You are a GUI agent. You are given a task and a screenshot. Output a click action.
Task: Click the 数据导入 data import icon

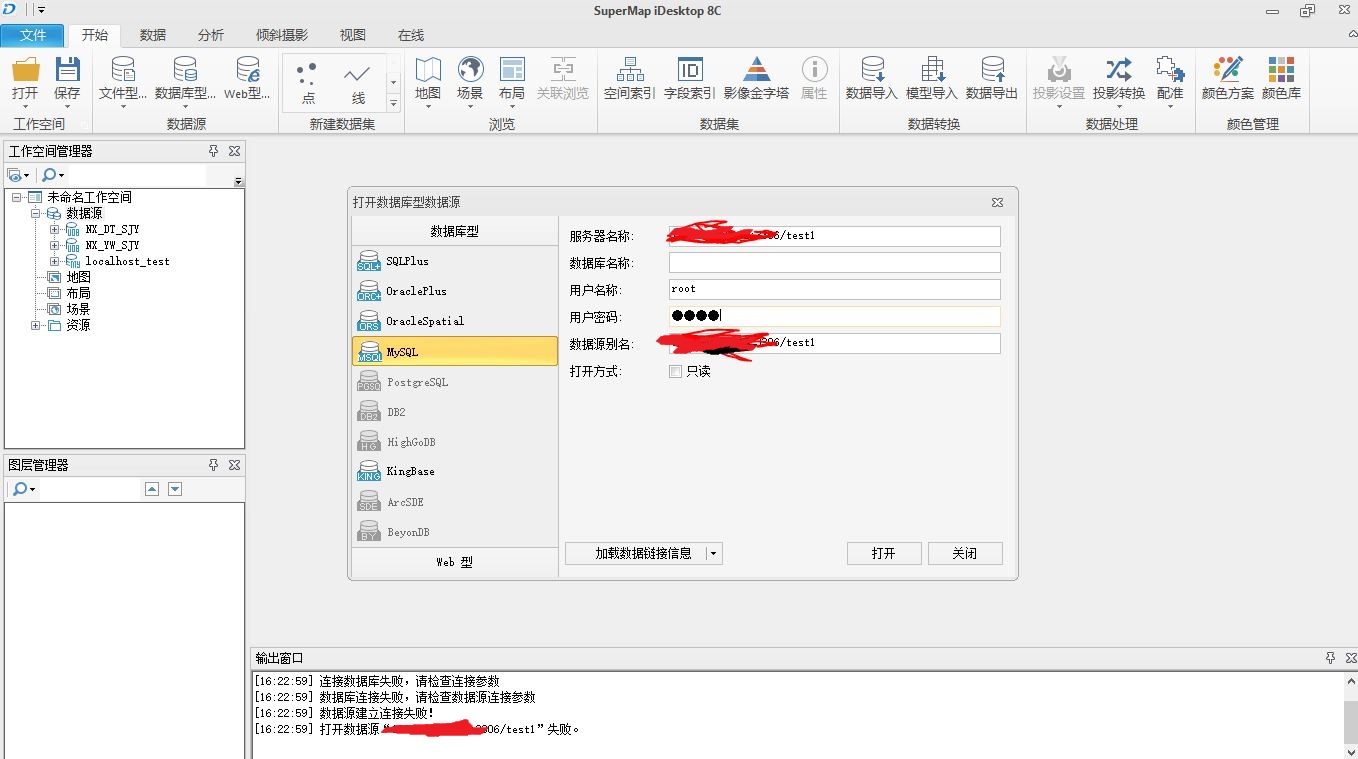872,70
